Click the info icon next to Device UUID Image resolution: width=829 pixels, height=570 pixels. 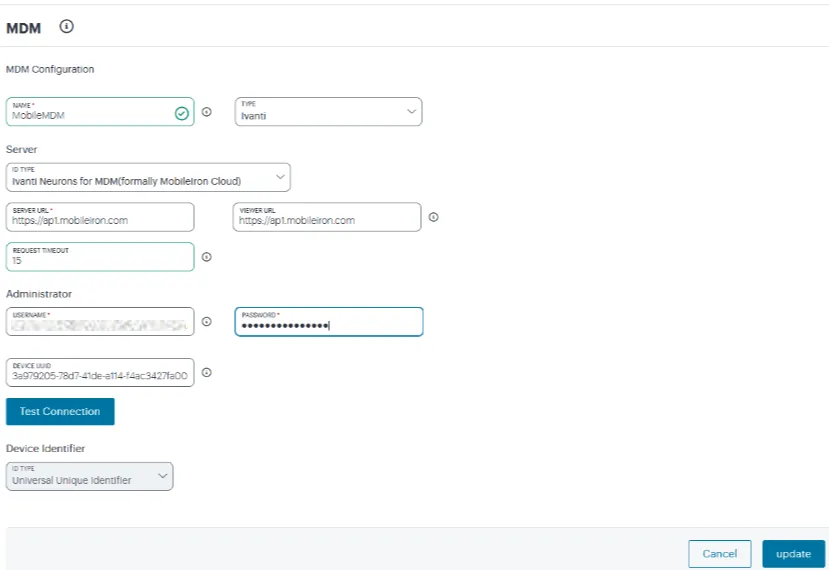(x=207, y=373)
